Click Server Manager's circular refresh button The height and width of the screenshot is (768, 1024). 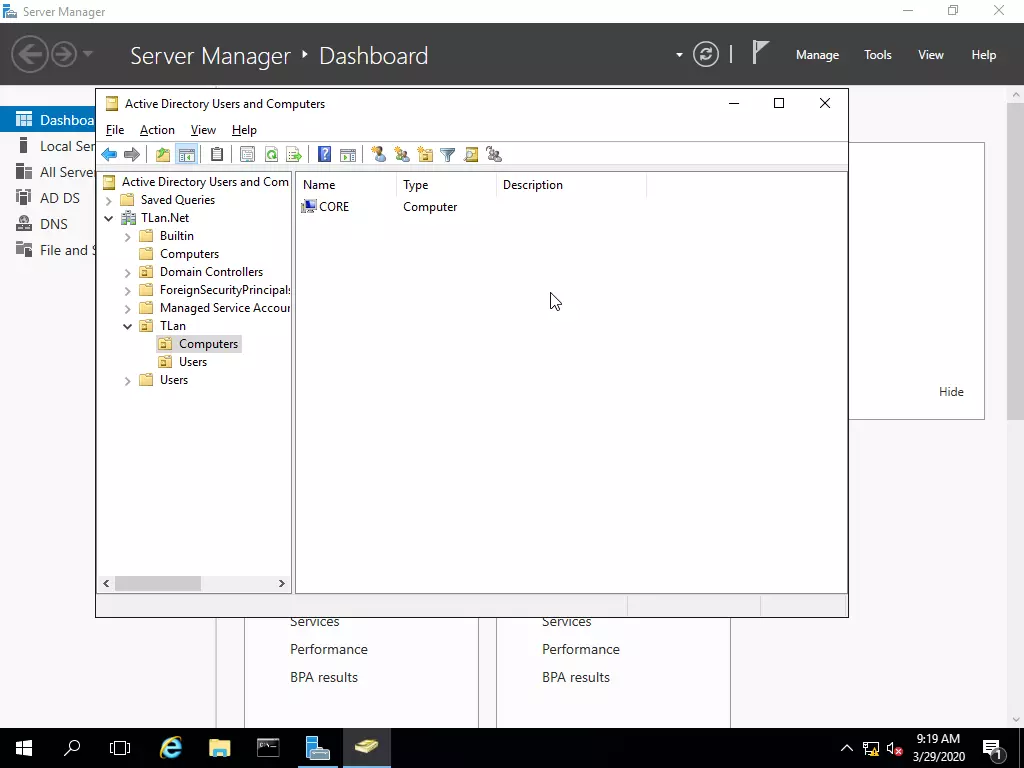pyautogui.click(x=706, y=54)
